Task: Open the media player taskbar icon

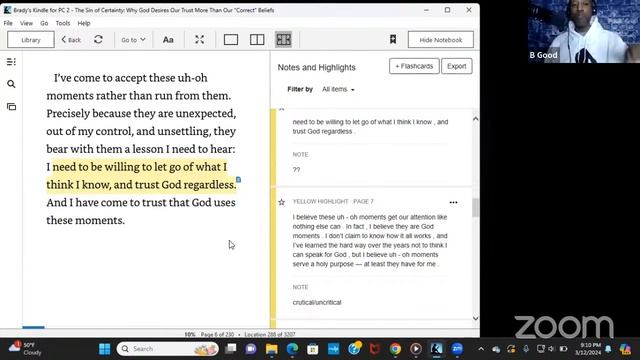Action: (416, 349)
